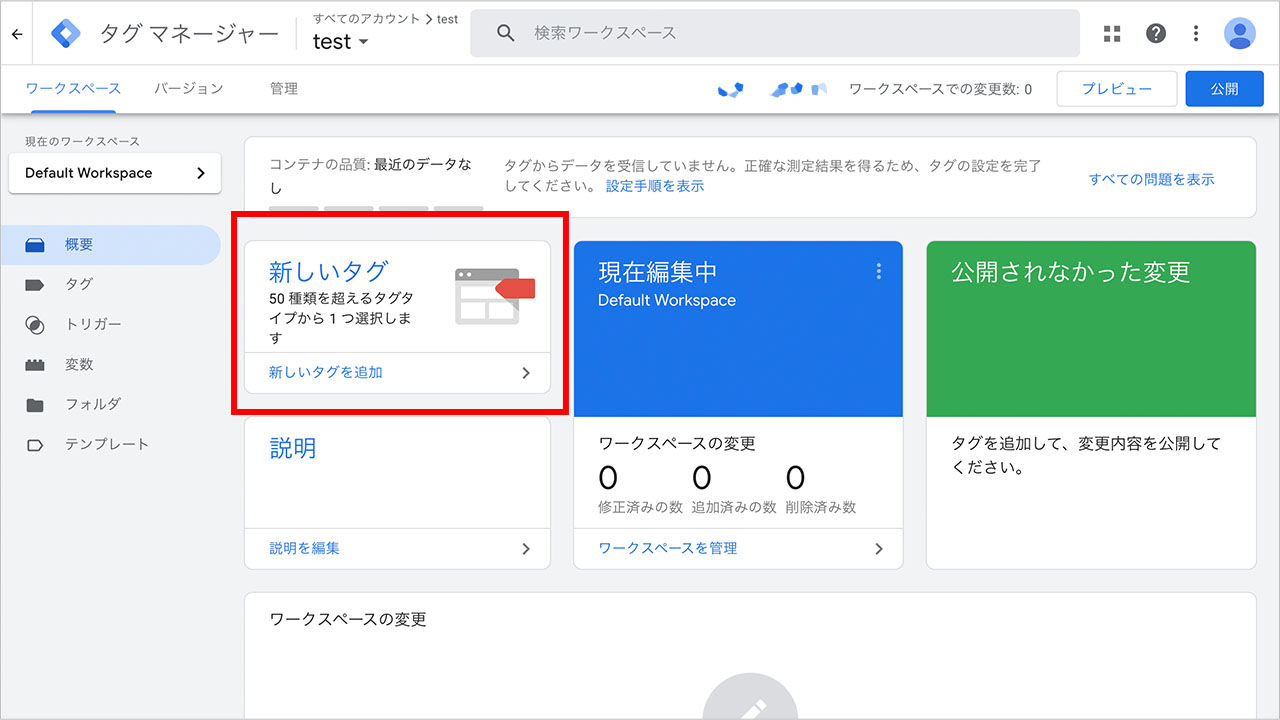Screen dimensions: 1280x720
Task: Click the back arrow at top left
Action: (16, 32)
